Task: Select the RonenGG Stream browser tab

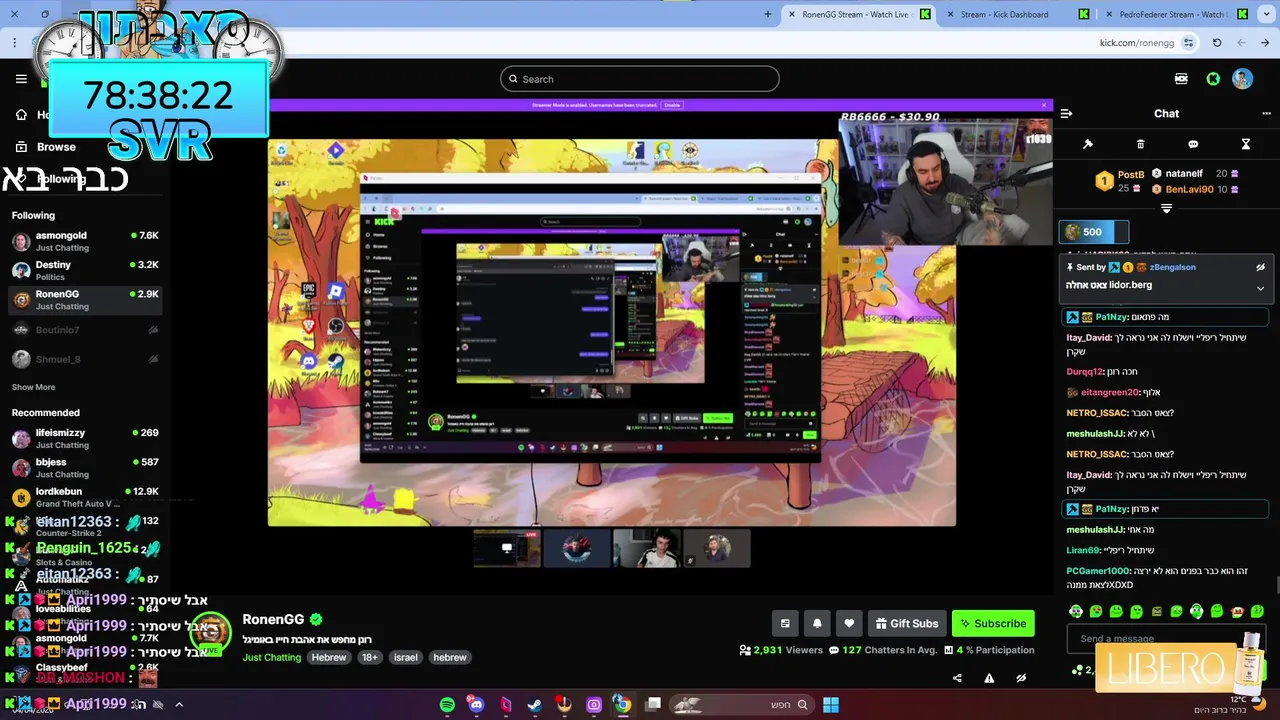Action: pos(858,14)
